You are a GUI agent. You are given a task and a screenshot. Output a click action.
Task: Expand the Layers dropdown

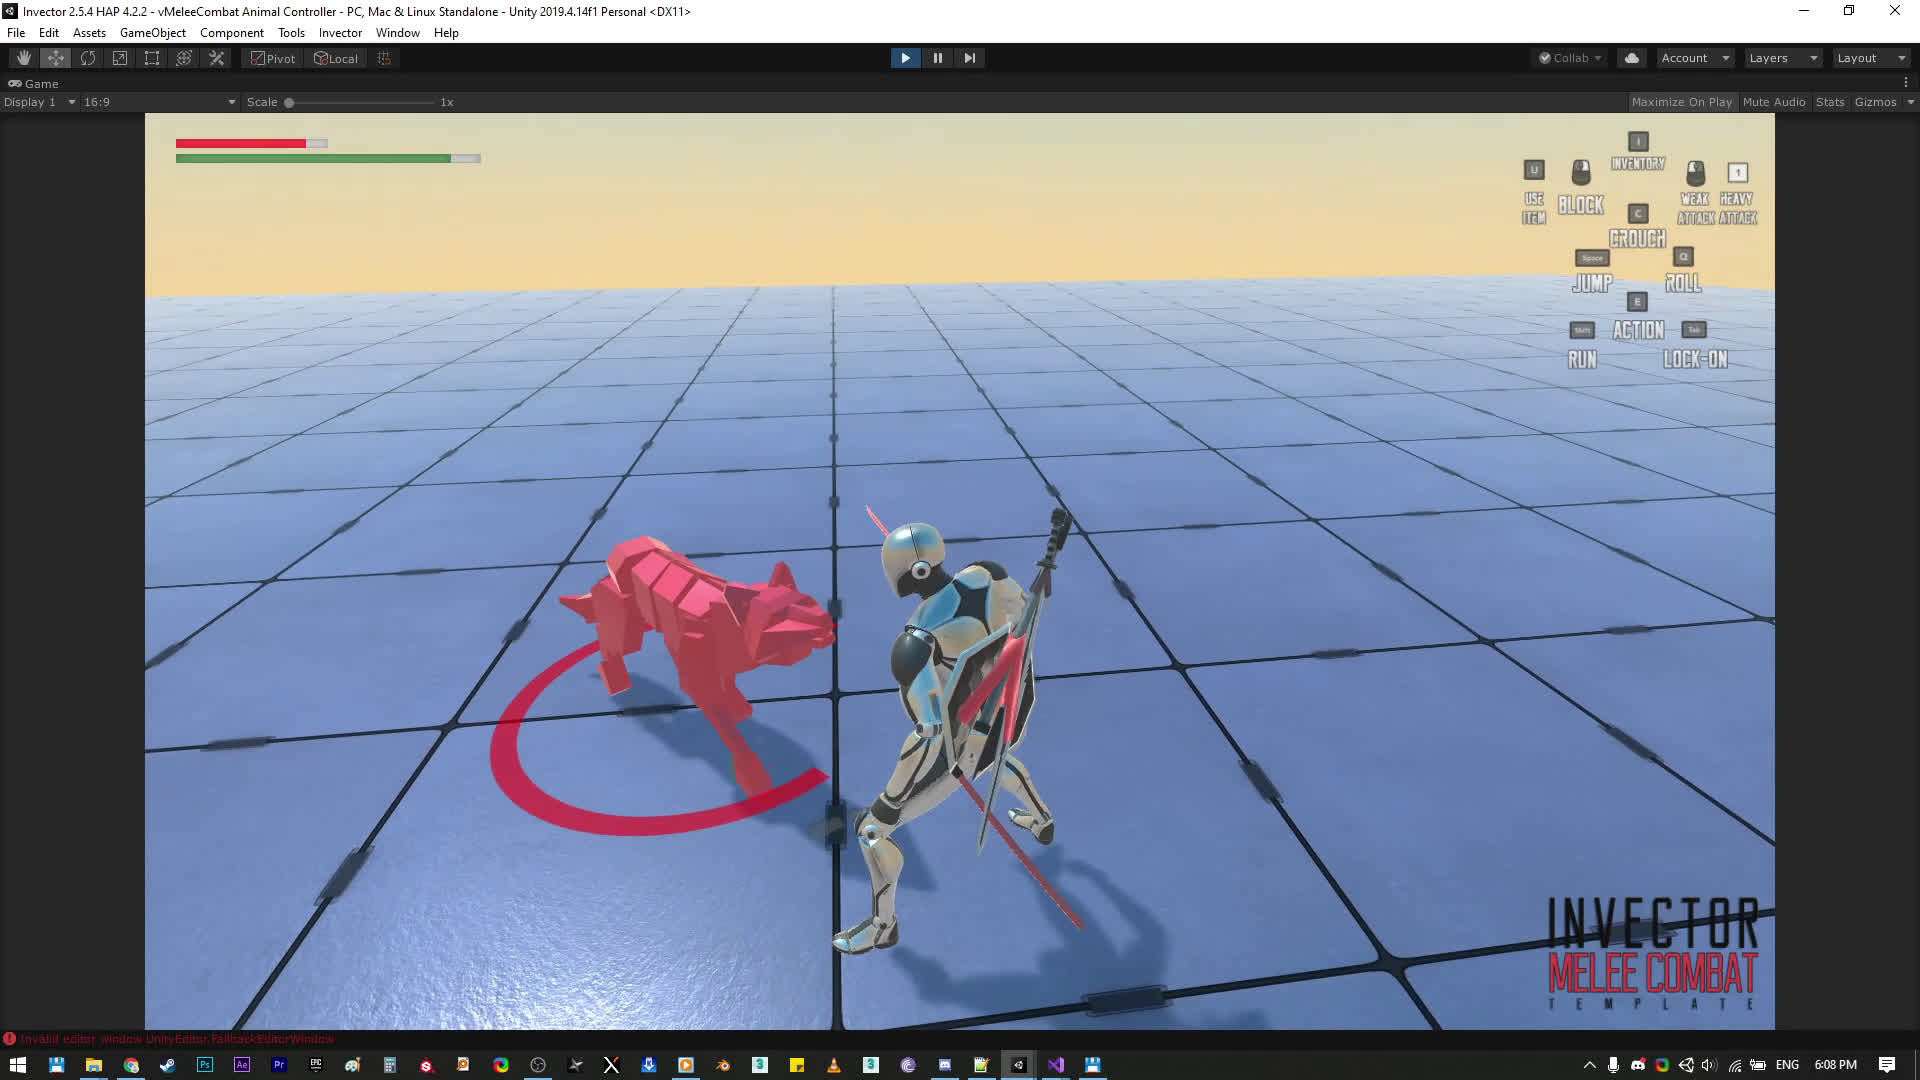tap(1782, 58)
